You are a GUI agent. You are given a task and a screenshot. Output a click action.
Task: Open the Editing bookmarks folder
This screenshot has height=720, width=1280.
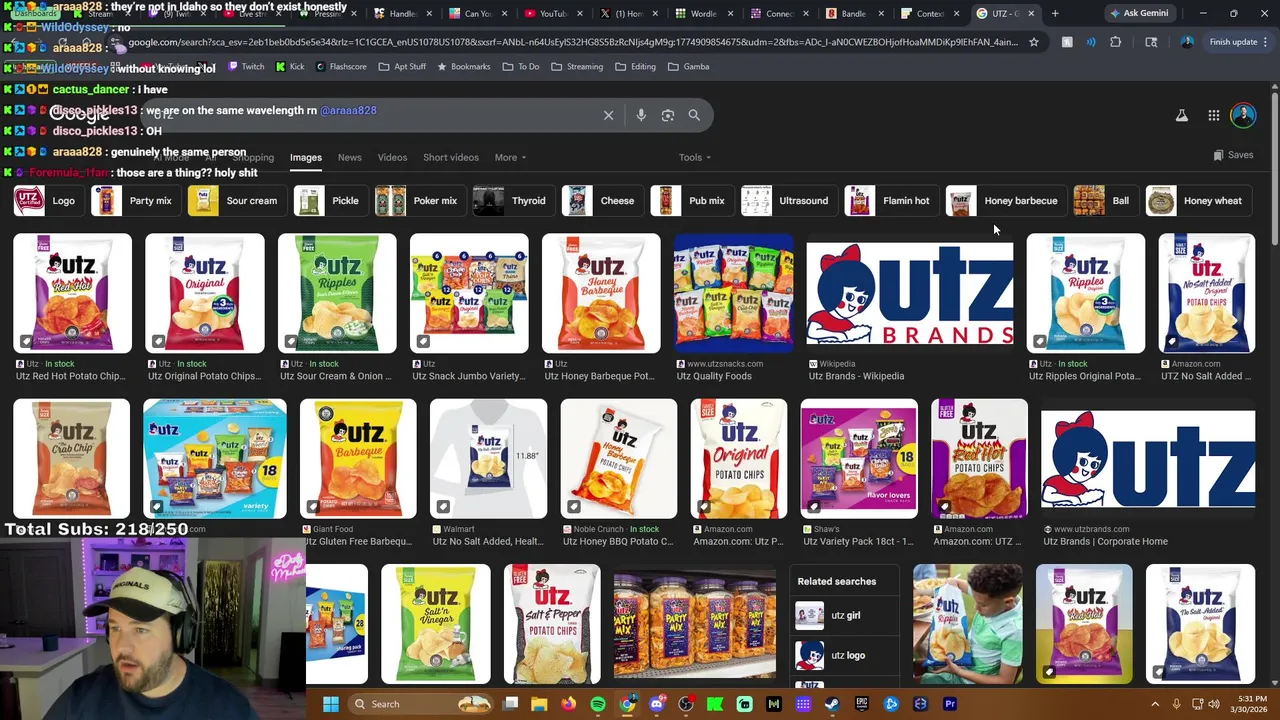[x=636, y=66]
